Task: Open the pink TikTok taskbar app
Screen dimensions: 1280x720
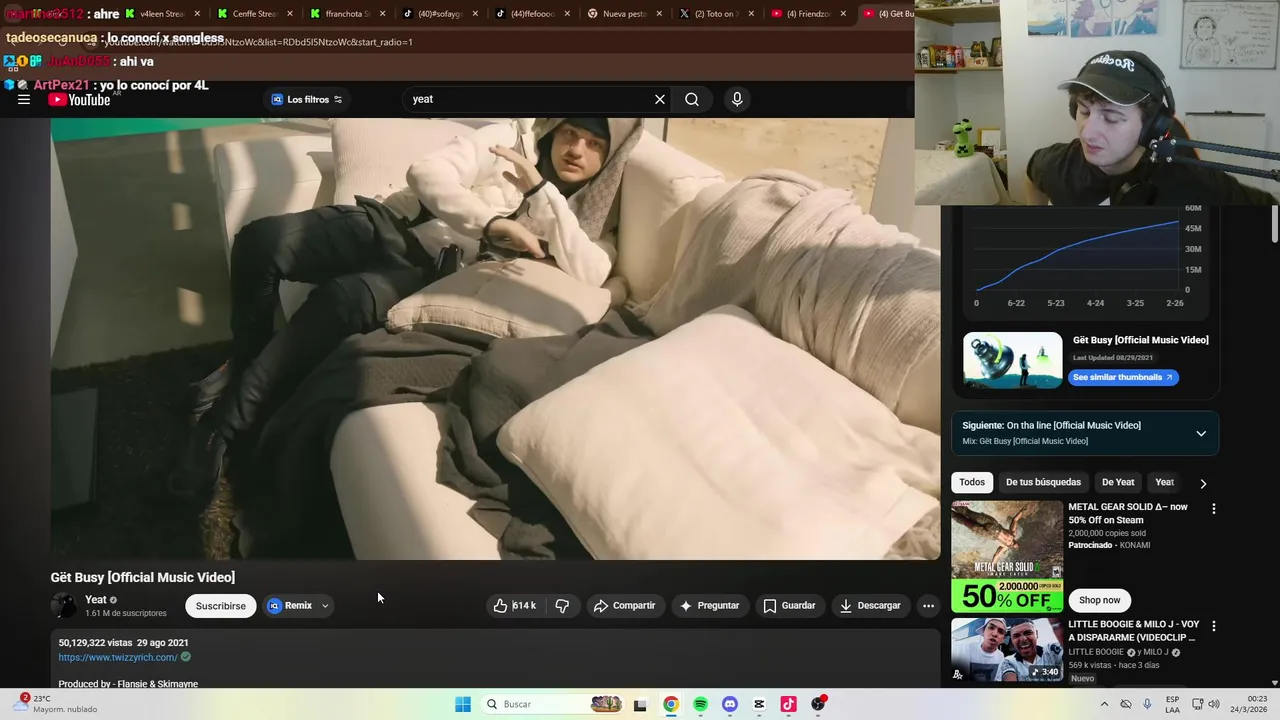Action: click(788, 704)
